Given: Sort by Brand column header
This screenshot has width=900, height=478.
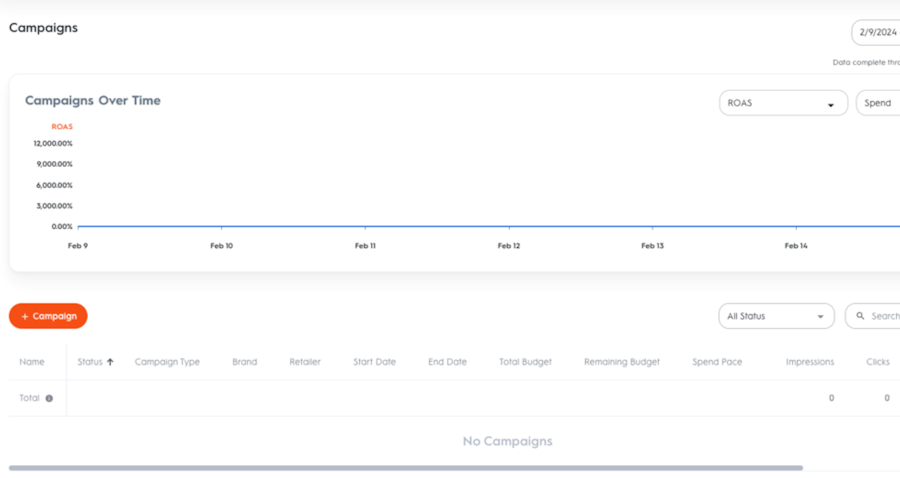Looking at the screenshot, I should pos(244,362).
